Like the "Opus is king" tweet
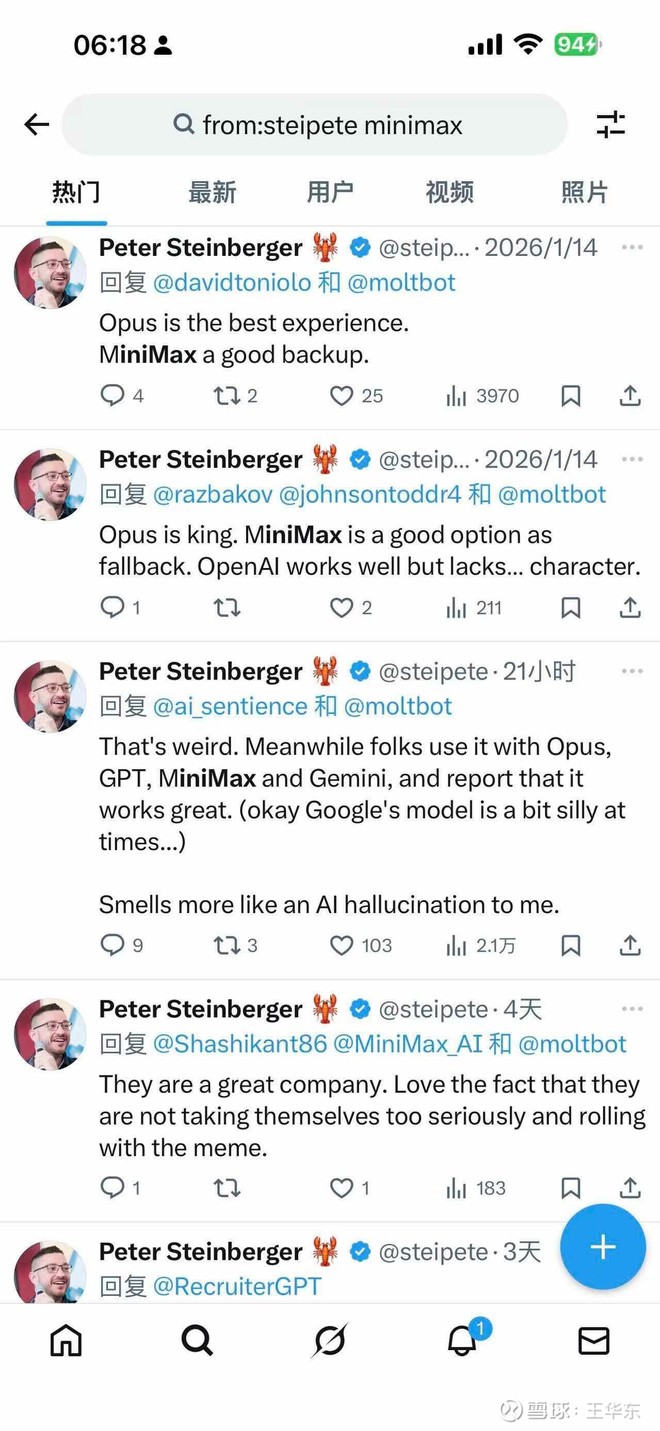 [342, 607]
